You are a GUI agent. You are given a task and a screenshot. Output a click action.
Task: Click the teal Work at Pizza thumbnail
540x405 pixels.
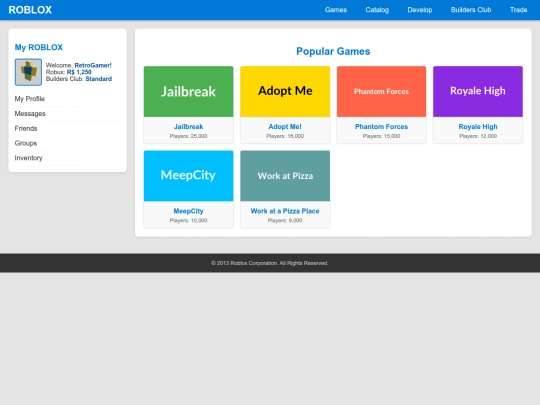click(285, 176)
